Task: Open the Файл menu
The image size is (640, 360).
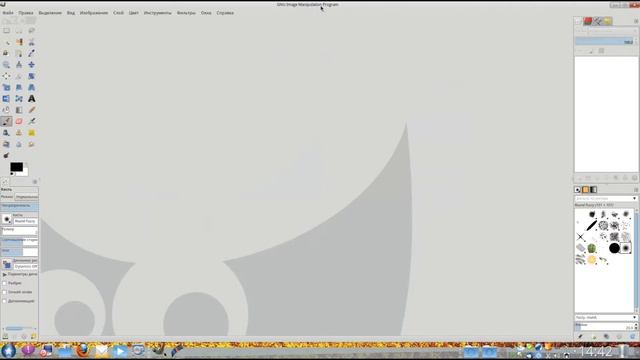Action: coord(8,13)
